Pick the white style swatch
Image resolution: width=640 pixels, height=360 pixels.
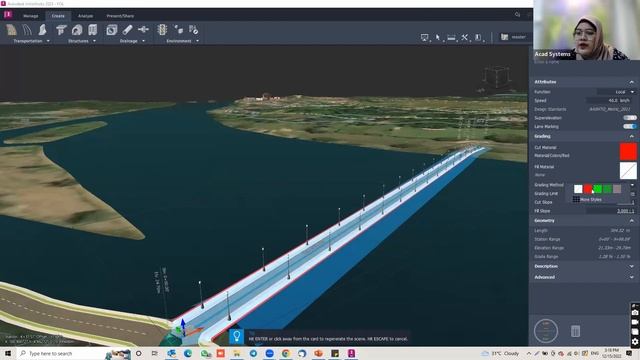pos(578,189)
